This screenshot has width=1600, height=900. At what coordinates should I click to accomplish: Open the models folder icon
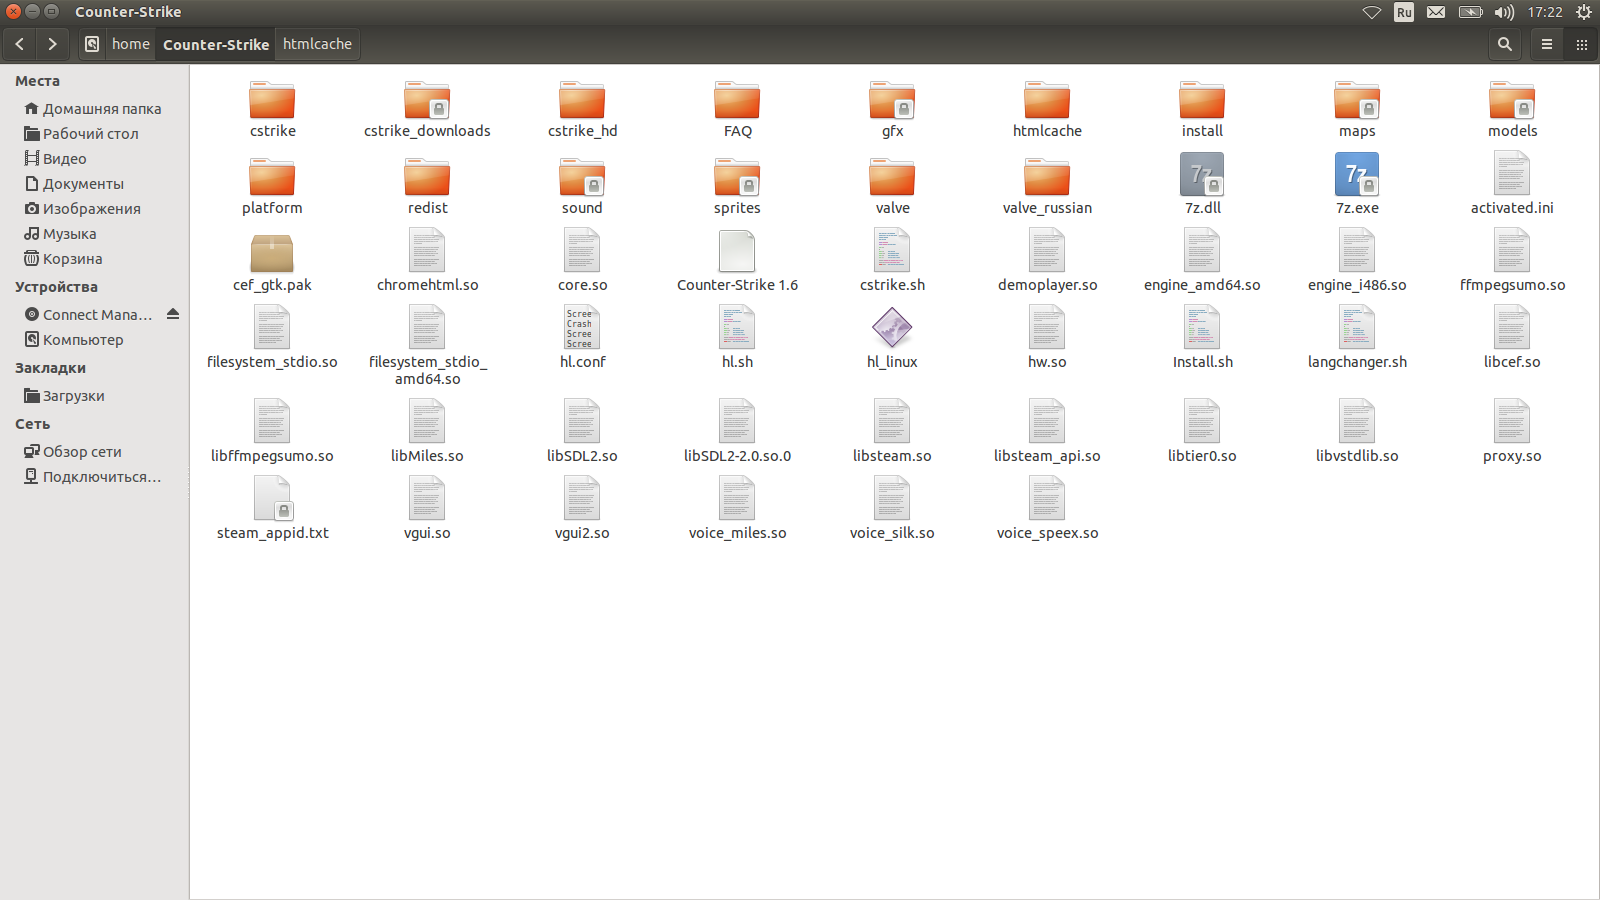point(1512,100)
